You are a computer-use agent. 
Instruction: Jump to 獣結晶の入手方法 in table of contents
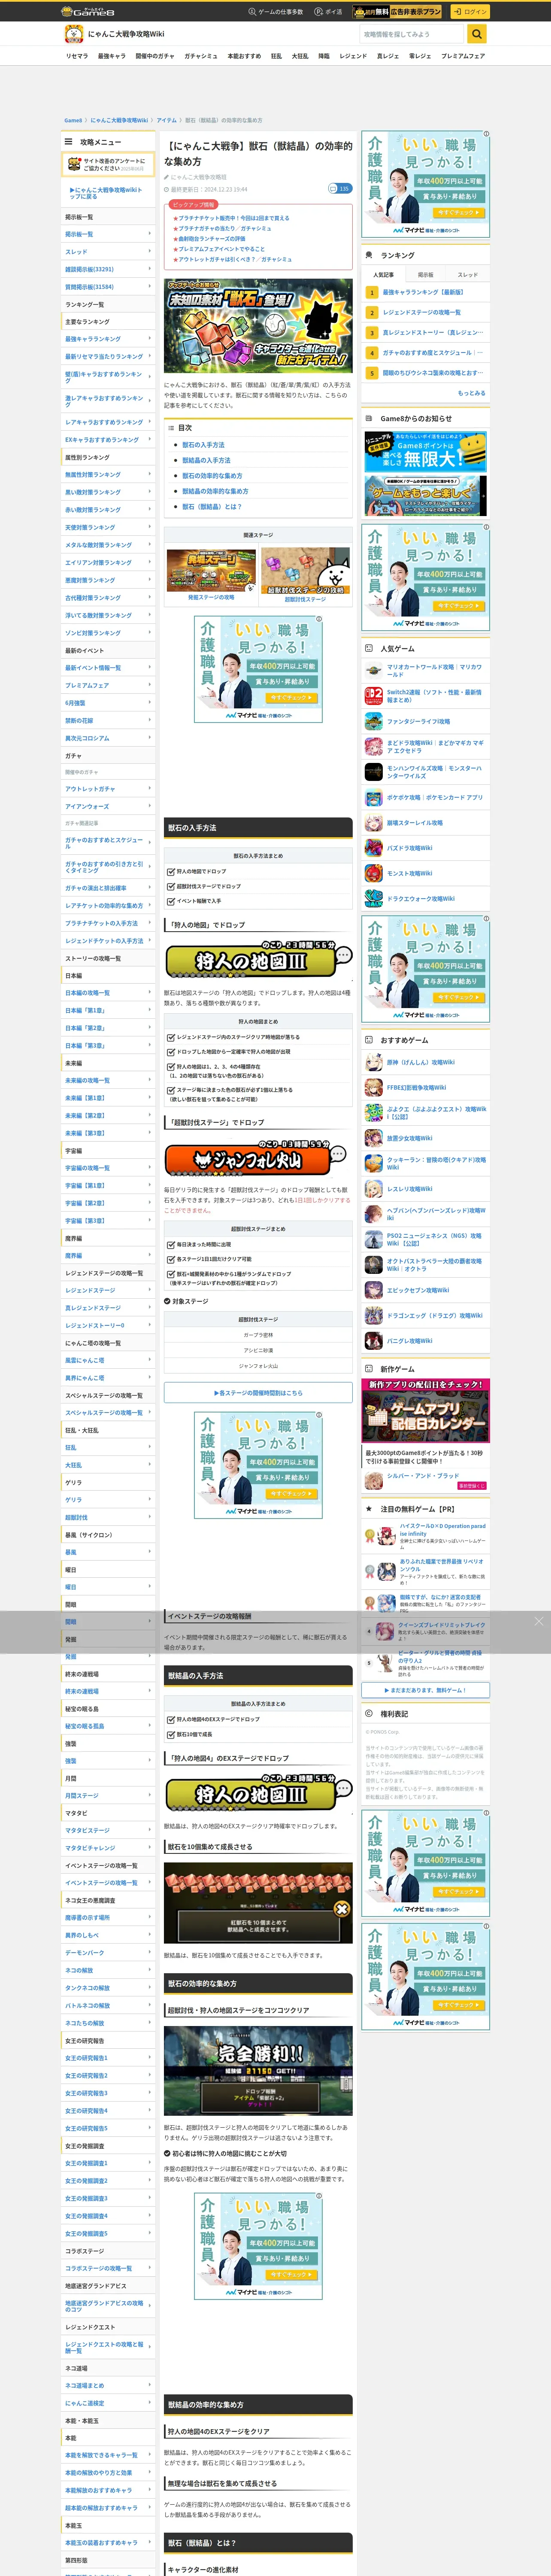(x=206, y=460)
